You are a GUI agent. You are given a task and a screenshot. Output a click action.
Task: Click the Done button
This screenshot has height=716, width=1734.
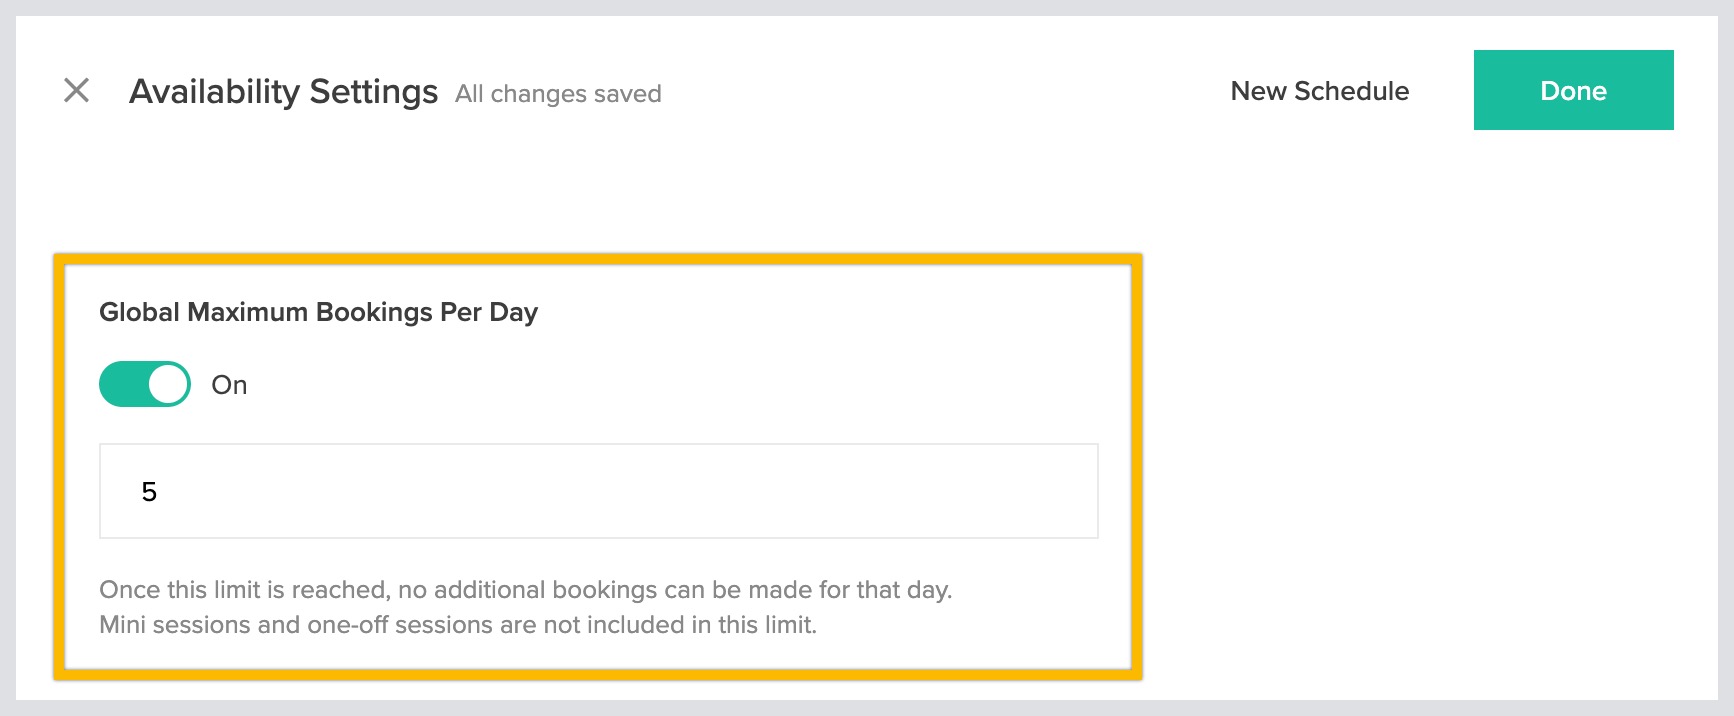coord(1572,90)
